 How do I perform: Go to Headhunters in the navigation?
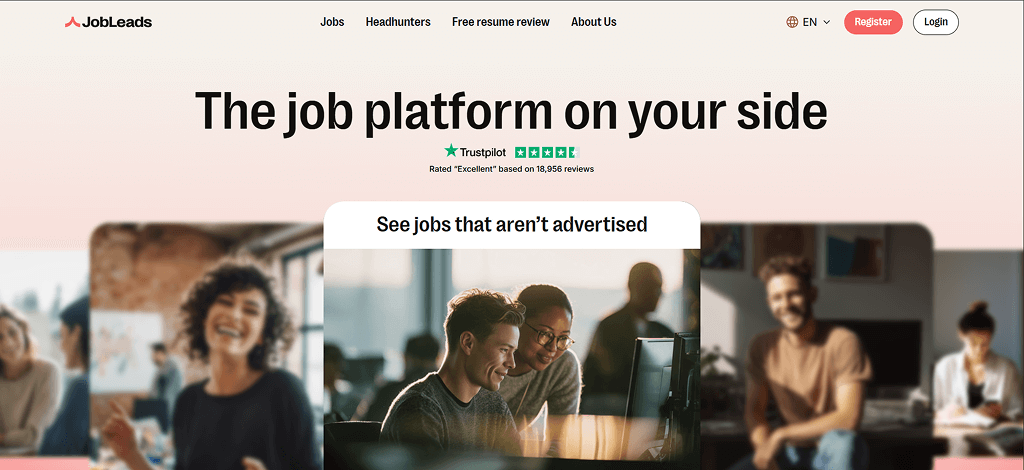click(x=398, y=22)
